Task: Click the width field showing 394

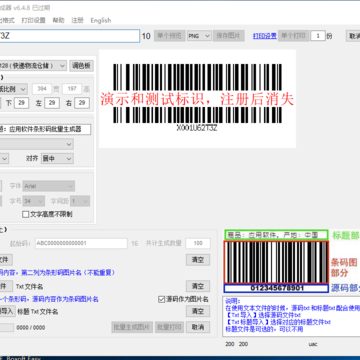Action: (x=42, y=89)
